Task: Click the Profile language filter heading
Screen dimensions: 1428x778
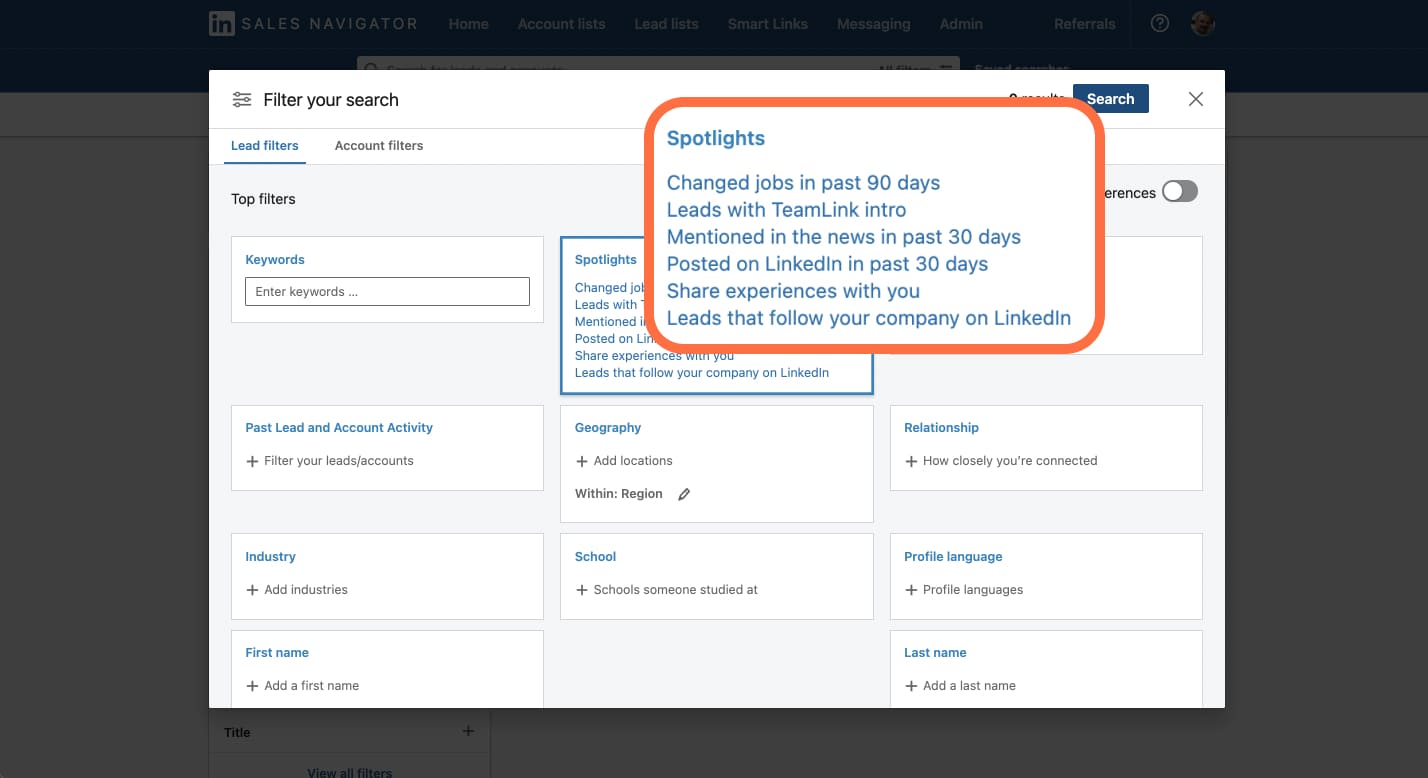Action: tap(953, 557)
